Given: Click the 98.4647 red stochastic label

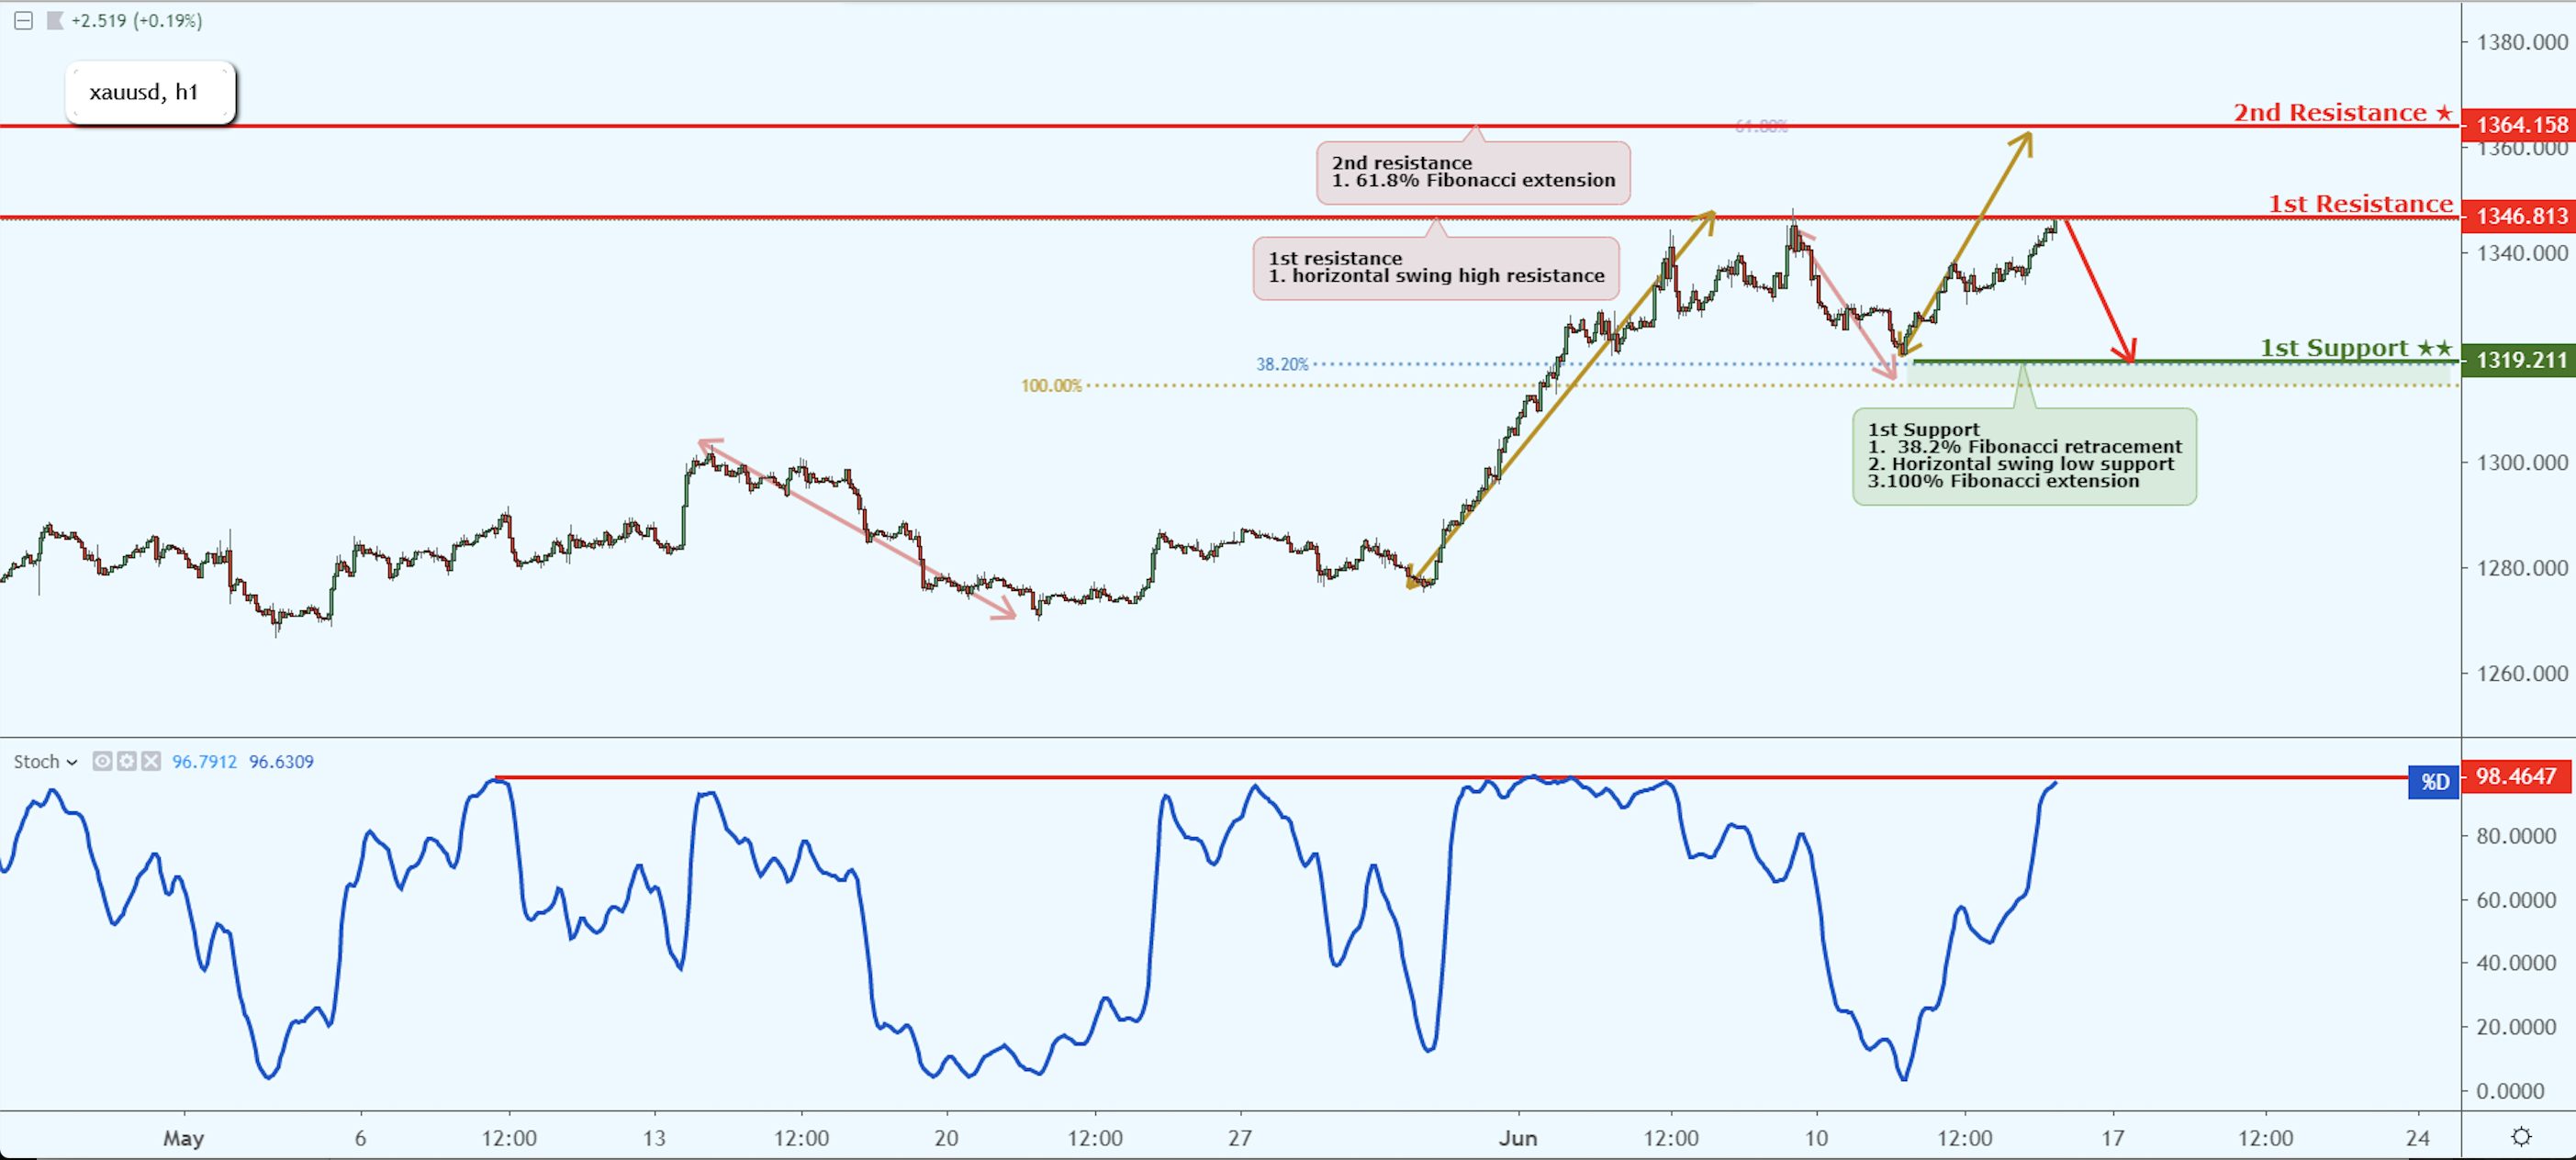Looking at the screenshot, I should (2518, 777).
